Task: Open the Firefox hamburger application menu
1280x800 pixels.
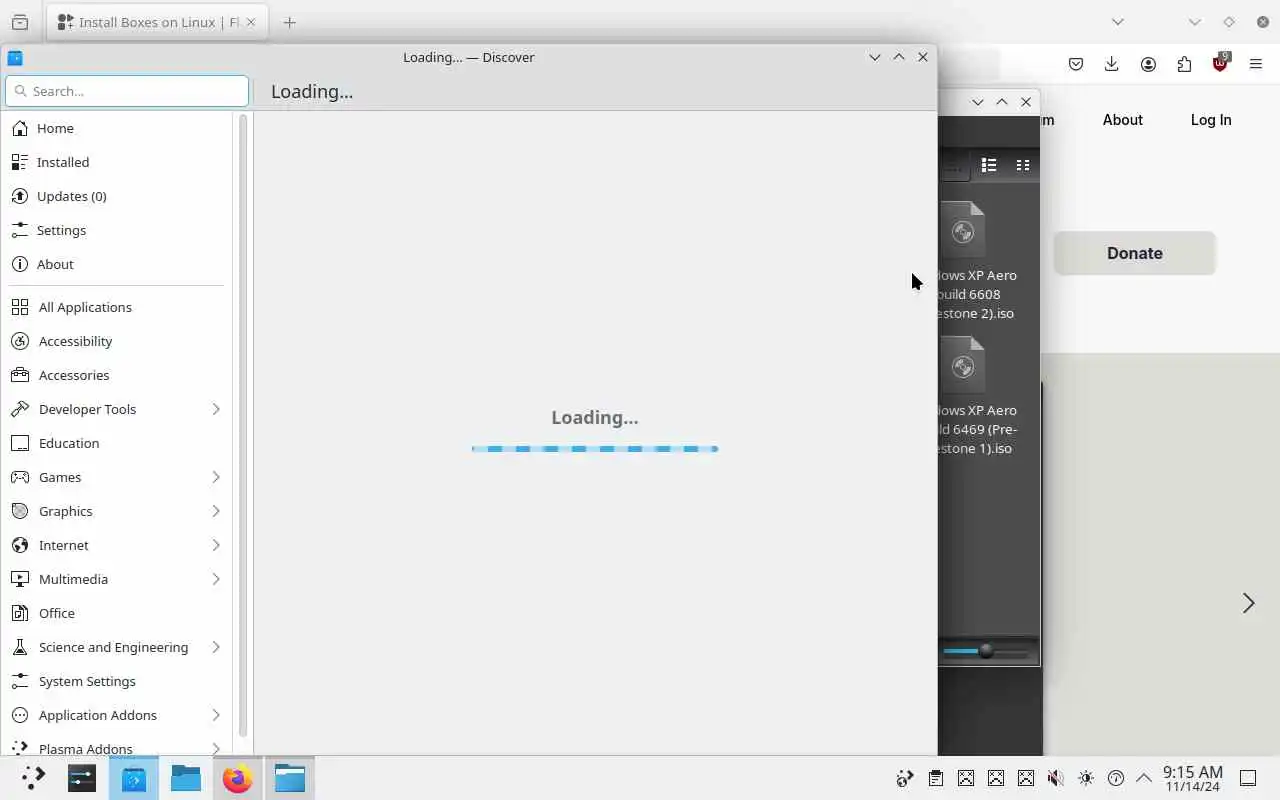Action: click(1256, 64)
